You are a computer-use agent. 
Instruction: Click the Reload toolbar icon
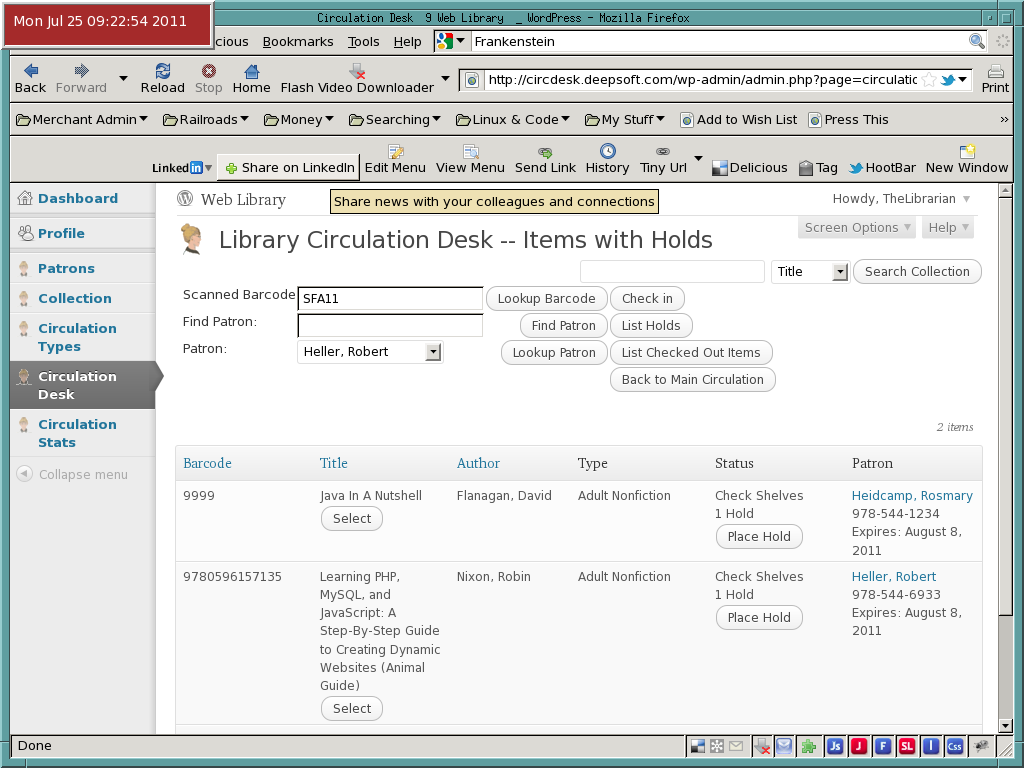coord(163,71)
